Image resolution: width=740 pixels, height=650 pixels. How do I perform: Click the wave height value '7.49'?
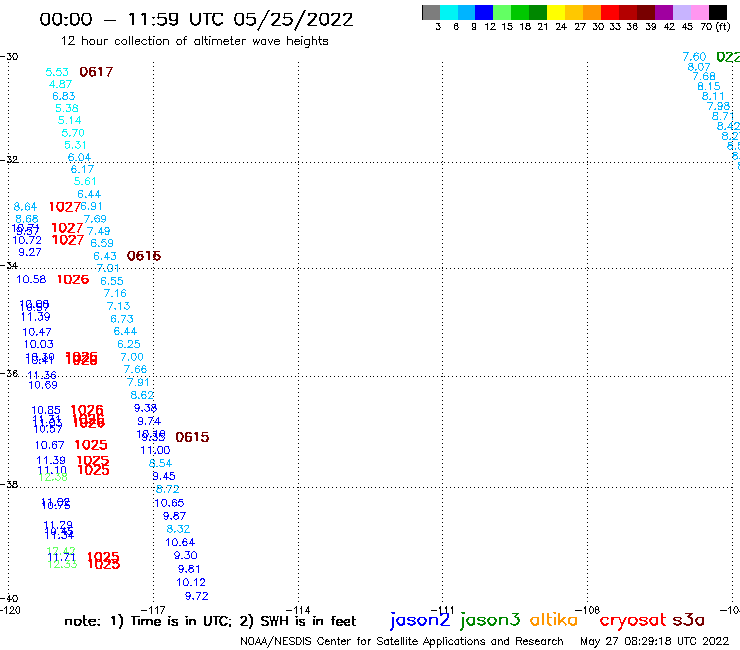point(99,231)
